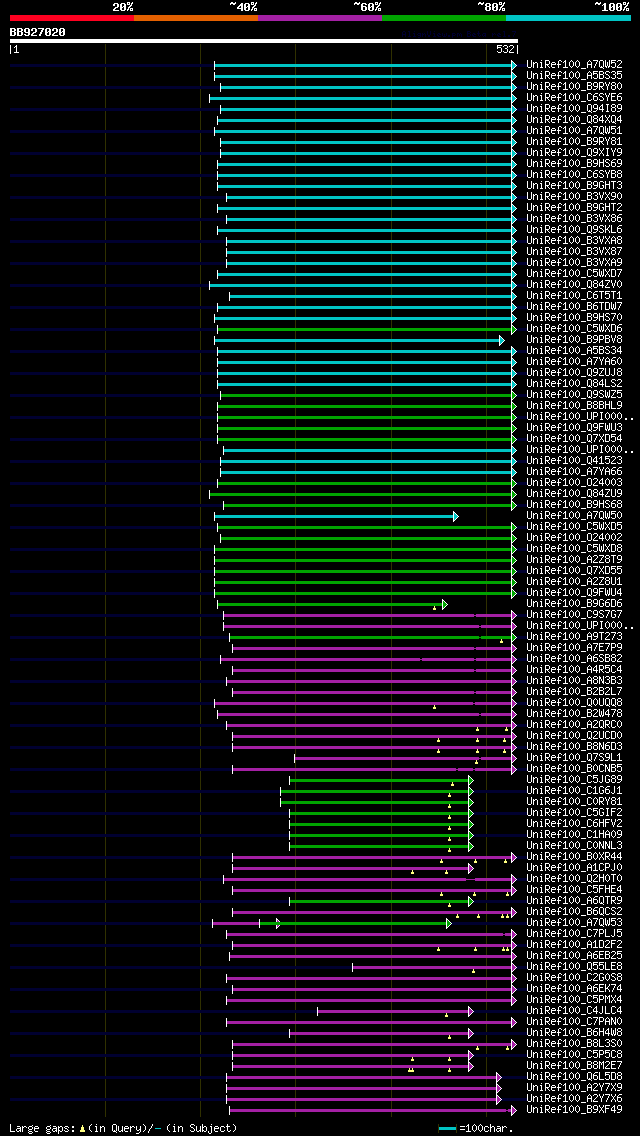This screenshot has width=640, height=1136.
Task: Open the UniRef100_A7QW53 entry
Action: point(574,922)
